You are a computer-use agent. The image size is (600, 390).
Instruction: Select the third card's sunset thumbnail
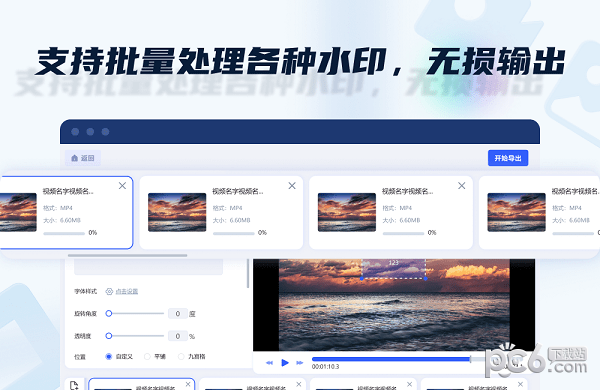coord(347,212)
